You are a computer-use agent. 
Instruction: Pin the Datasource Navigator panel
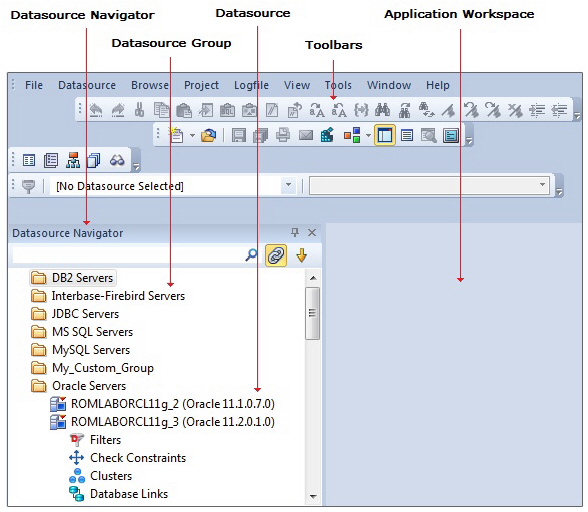pyautogui.click(x=295, y=233)
